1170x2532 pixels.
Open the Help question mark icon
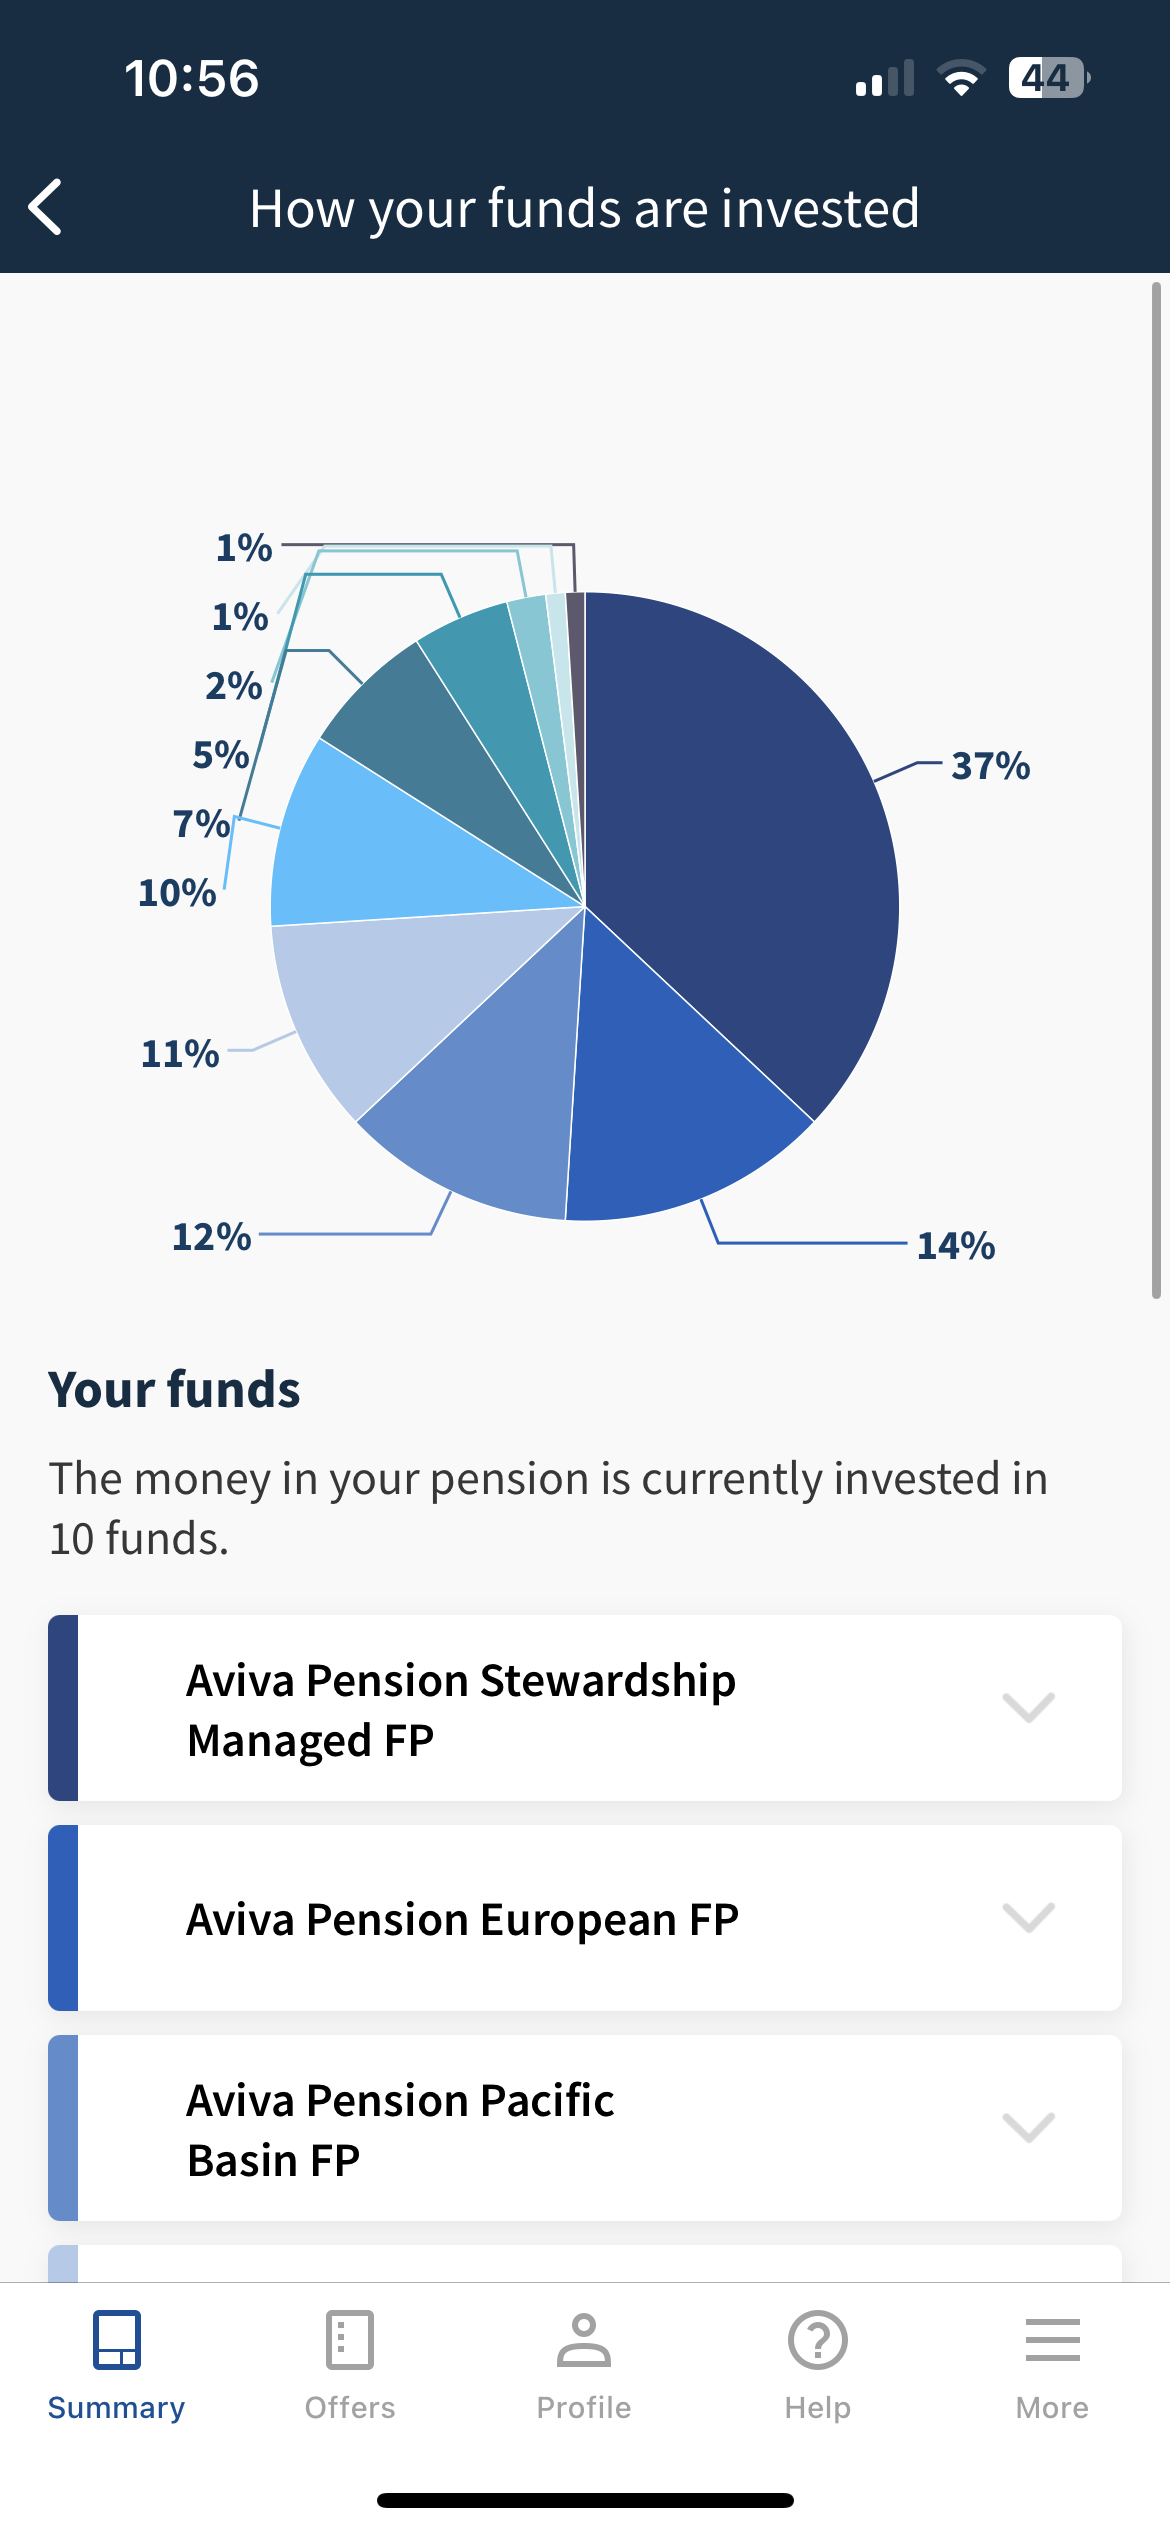[818, 2340]
